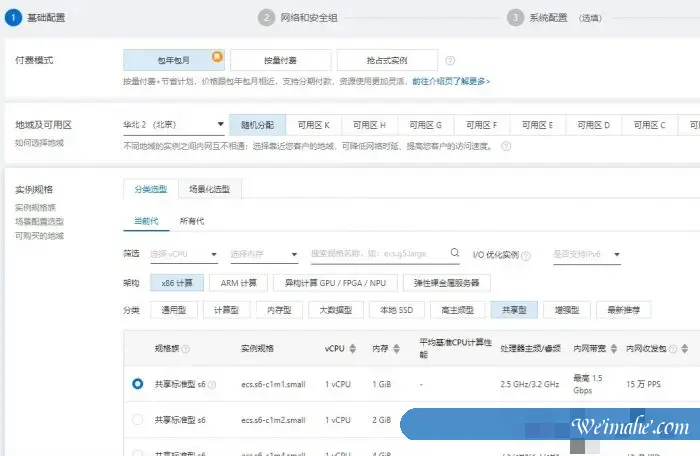Image resolution: width=700 pixels, height=456 pixels.
Task: Open link 前往介绍页了解更多
Action: pos(451,81)
